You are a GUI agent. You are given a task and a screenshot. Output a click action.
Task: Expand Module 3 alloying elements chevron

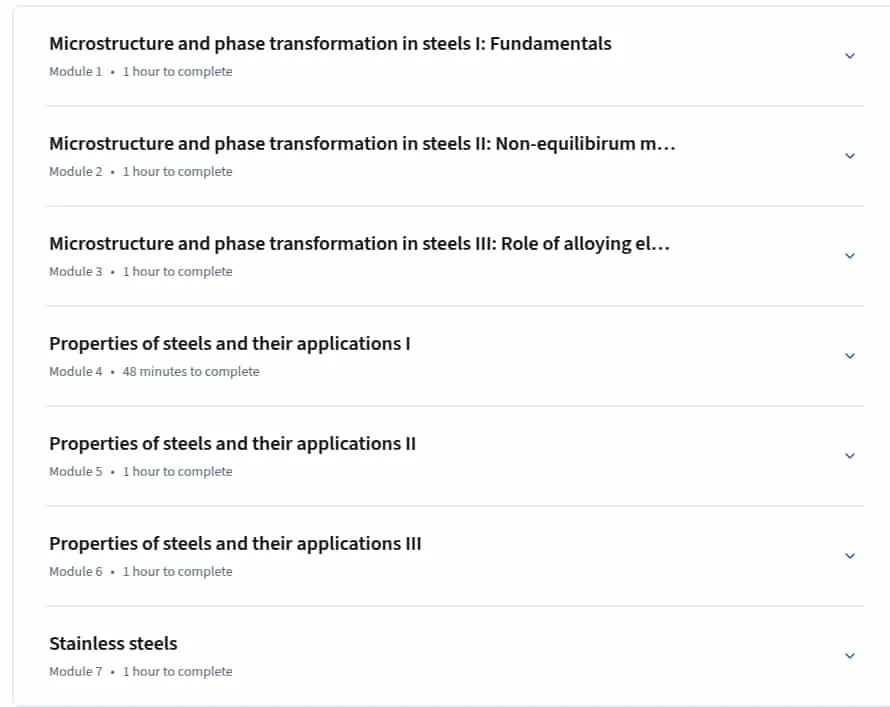pos(850,256)
